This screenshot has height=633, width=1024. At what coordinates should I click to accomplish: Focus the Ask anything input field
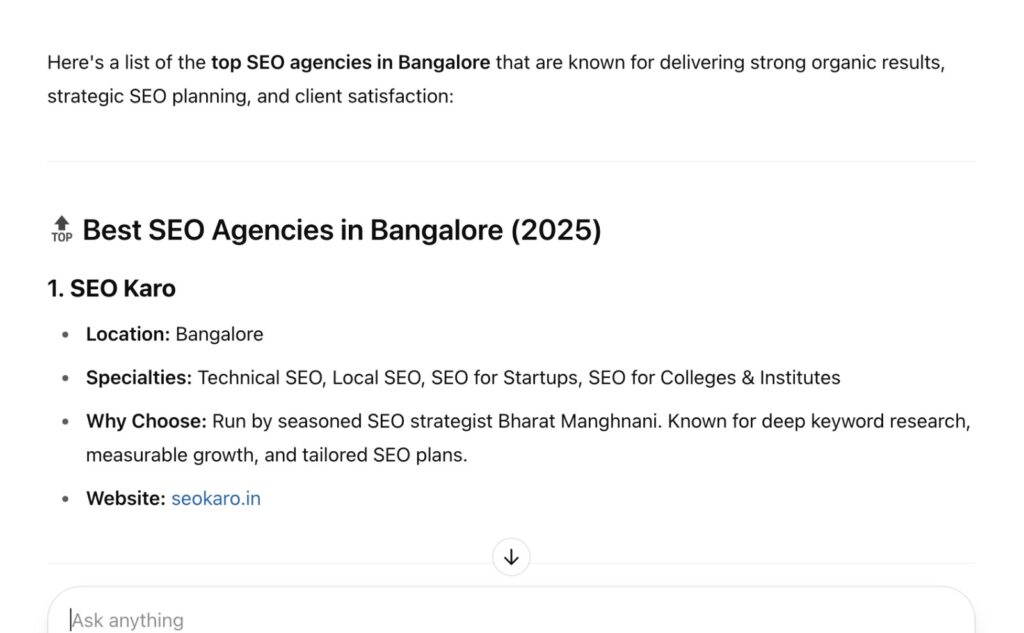511,619
